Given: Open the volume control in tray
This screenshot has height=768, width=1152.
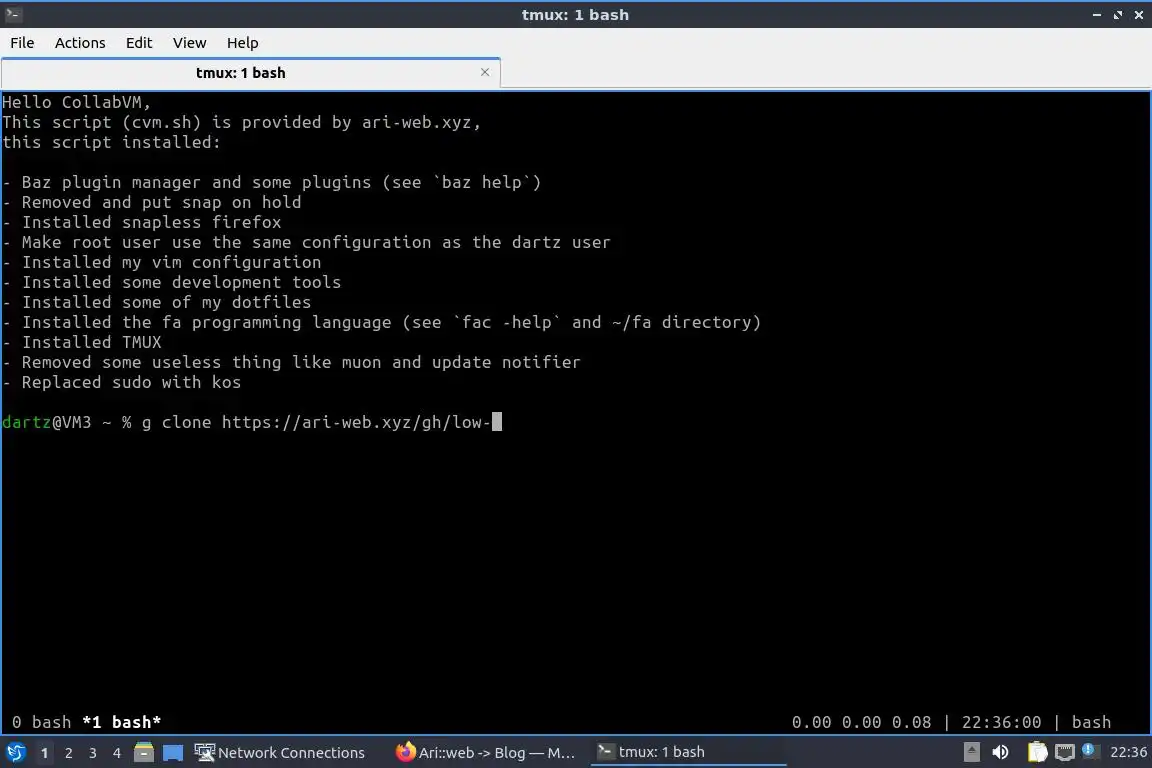Looking at the screenshot, I should [x=1000, y=752].
